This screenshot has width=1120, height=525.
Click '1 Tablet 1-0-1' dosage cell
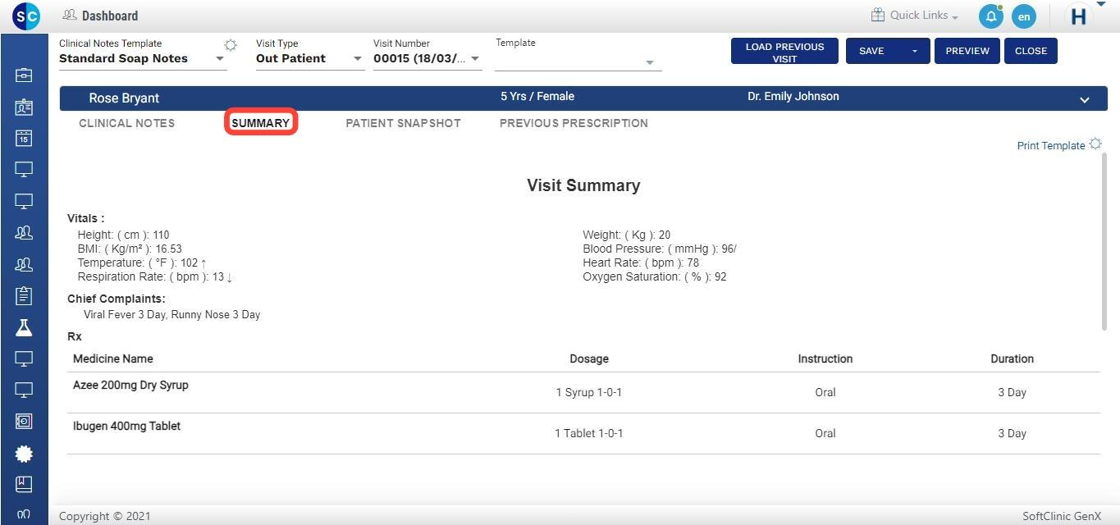tap(589, 433)
